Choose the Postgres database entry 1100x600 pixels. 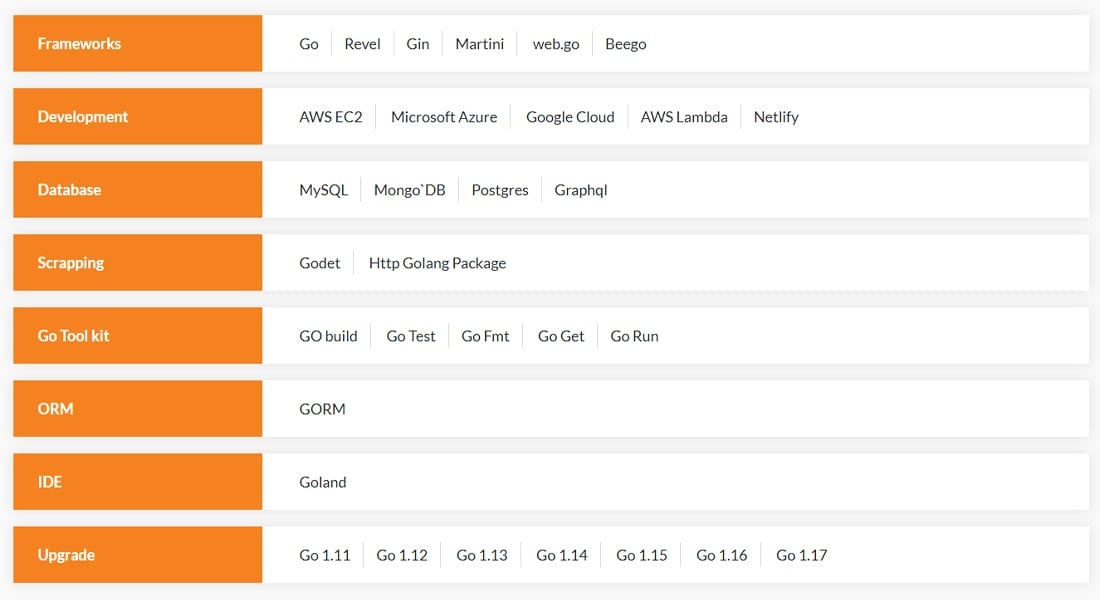[499, 190]
